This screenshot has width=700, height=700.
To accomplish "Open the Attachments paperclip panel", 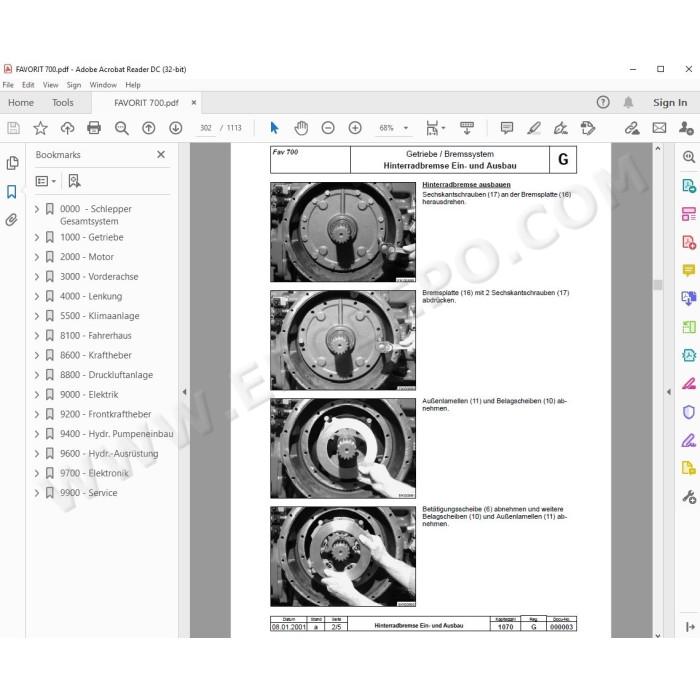I will click(12, 220).
